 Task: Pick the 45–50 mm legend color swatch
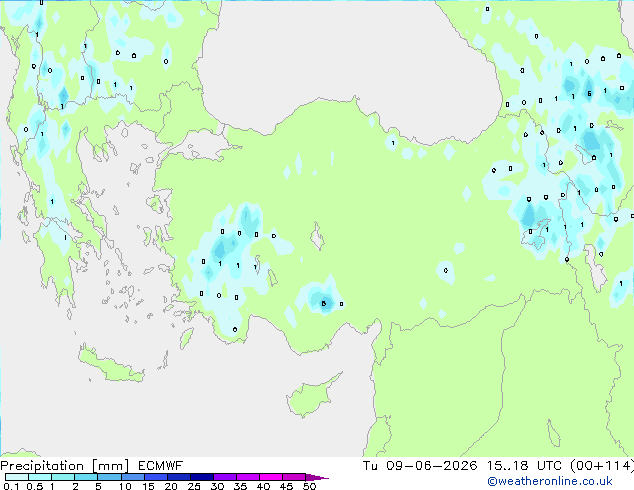pyautogui.click(x=294, y=477)
